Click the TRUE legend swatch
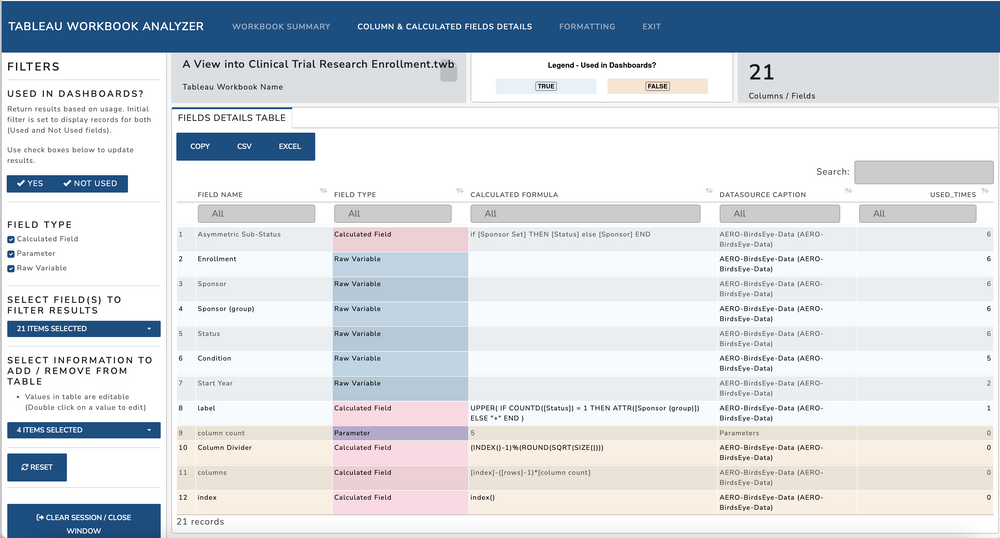Image resolution: width=1000 pixels, height=538 pixels. 546,86
